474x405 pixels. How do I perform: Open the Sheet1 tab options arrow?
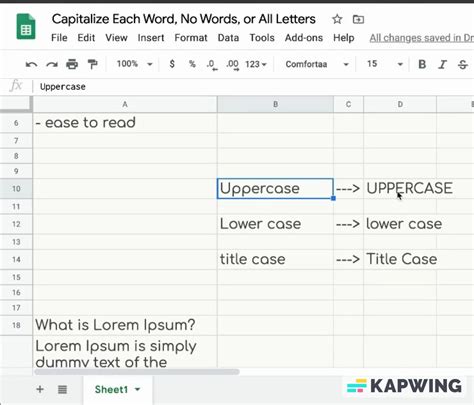(x=137, y=389)
